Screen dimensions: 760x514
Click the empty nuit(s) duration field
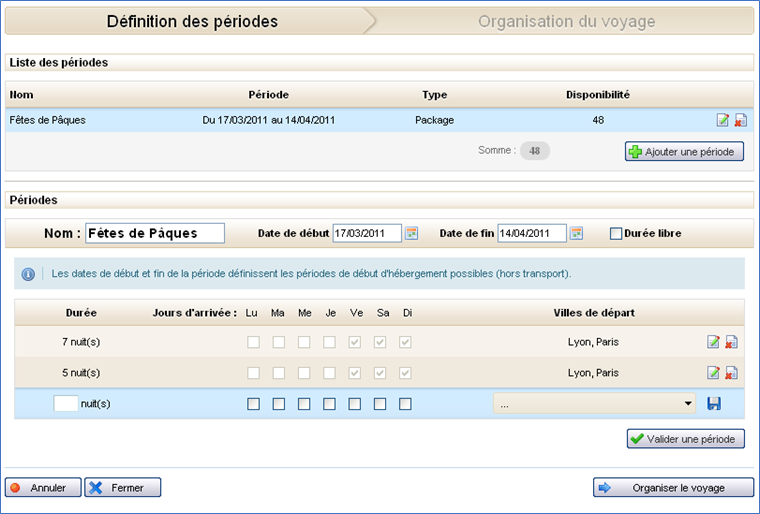(x=65, y=404)
